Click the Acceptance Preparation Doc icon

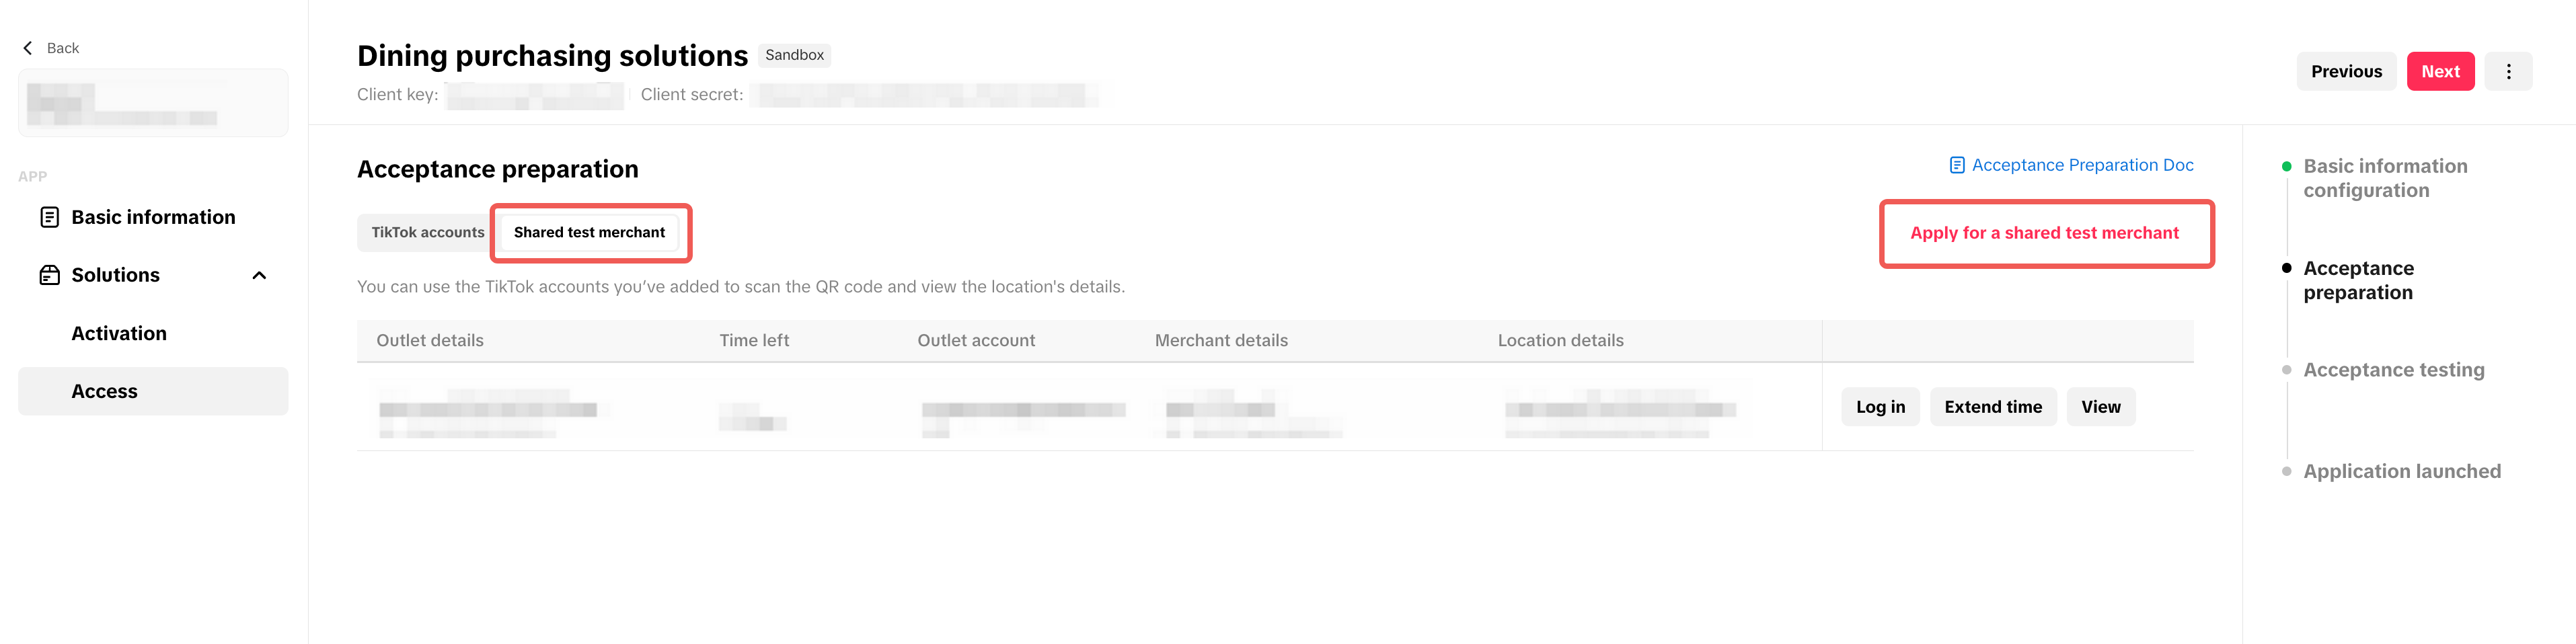tap(1956, 165)
